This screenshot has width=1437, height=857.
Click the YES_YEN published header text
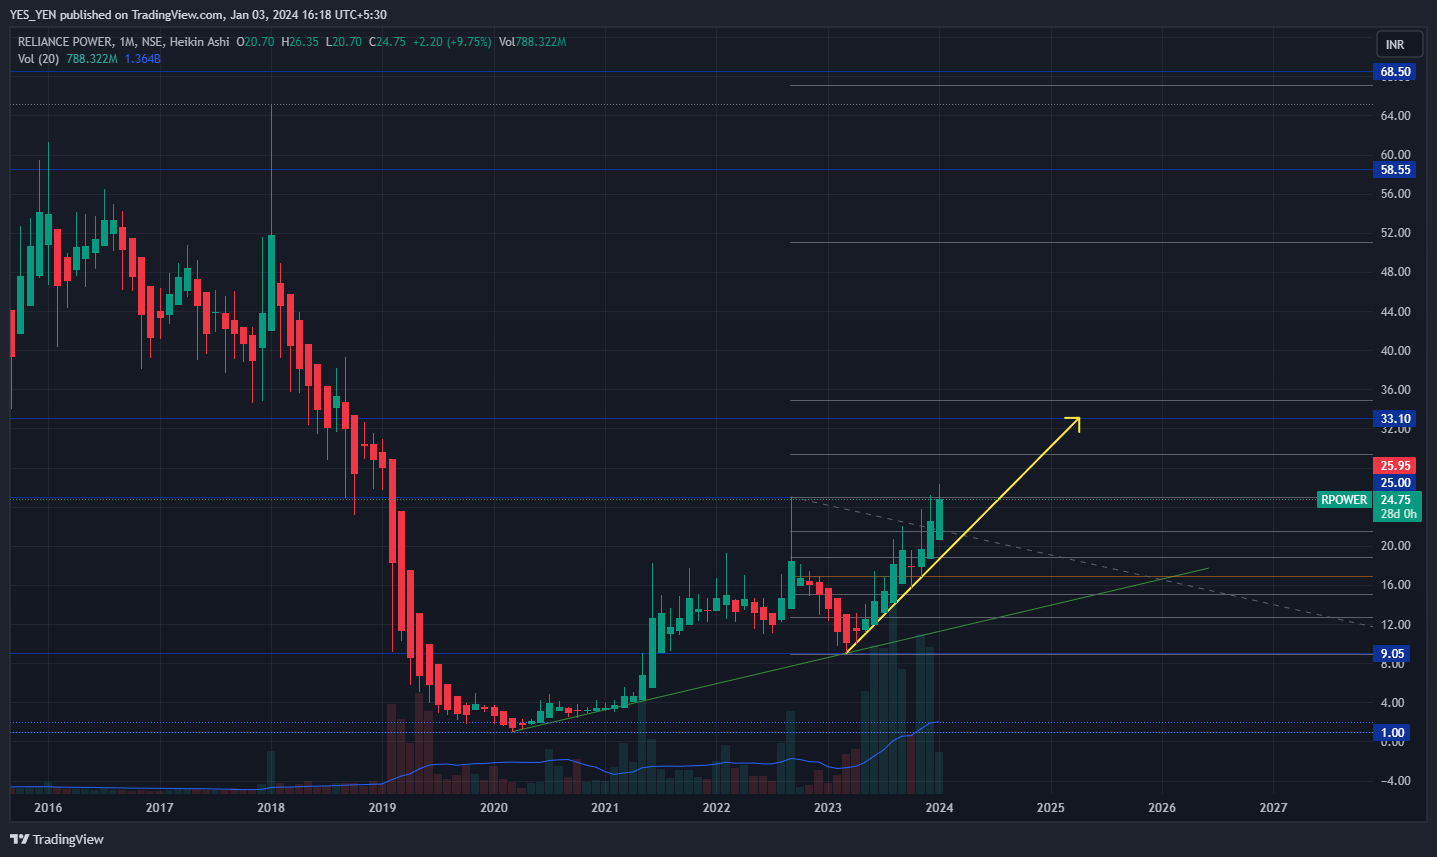[x=198, y=15]
